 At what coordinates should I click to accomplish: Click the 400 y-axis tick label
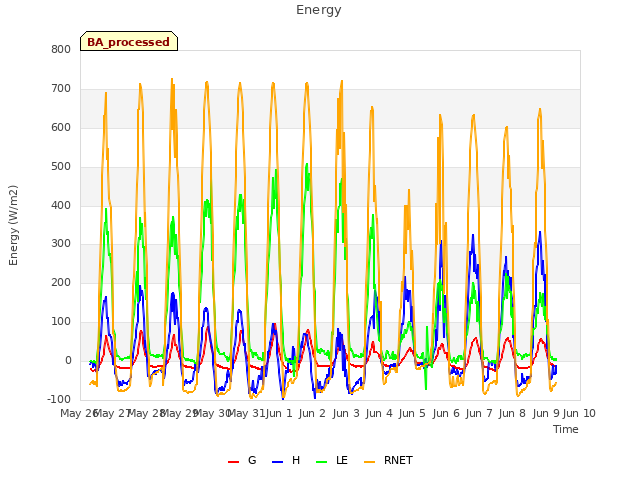coord(61,205)
